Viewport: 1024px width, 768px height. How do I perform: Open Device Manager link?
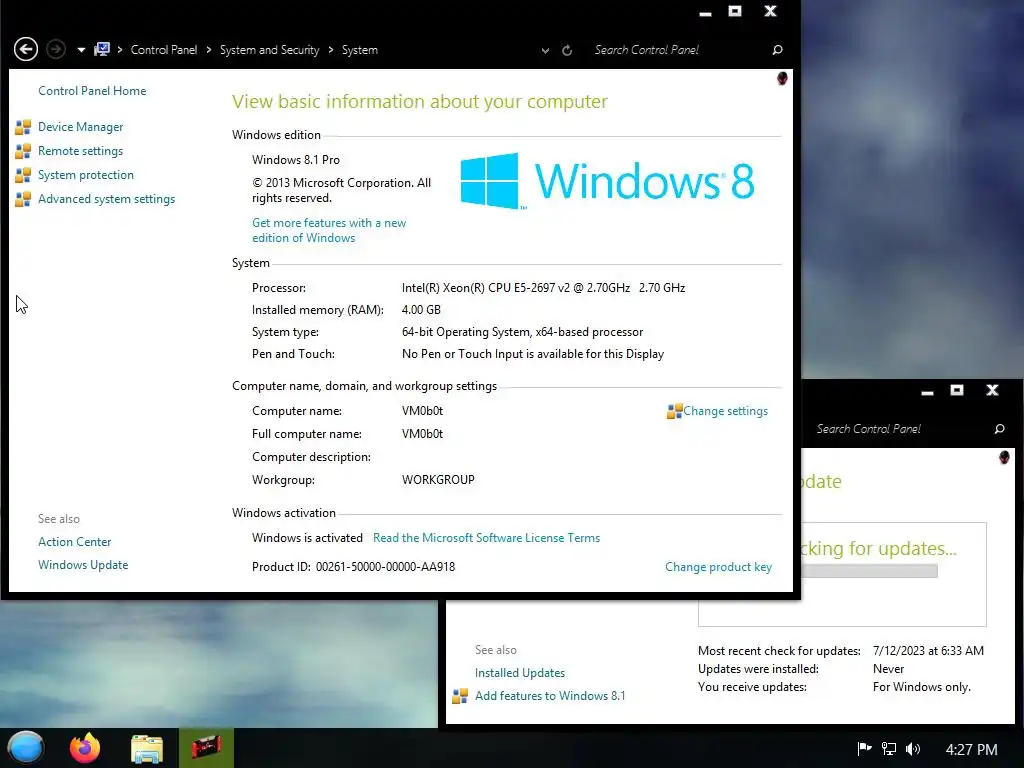[x=80, y=127]
